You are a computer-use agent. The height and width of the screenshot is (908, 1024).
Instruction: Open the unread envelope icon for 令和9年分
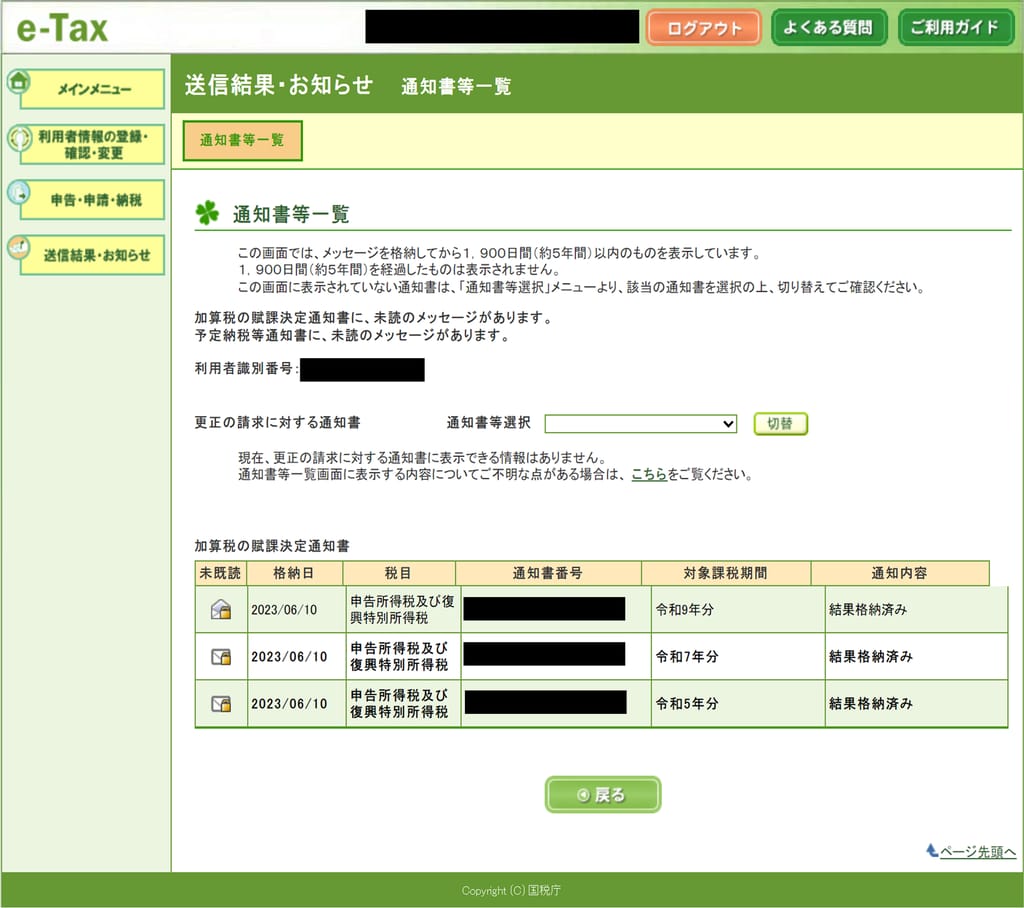pos(221,608)
